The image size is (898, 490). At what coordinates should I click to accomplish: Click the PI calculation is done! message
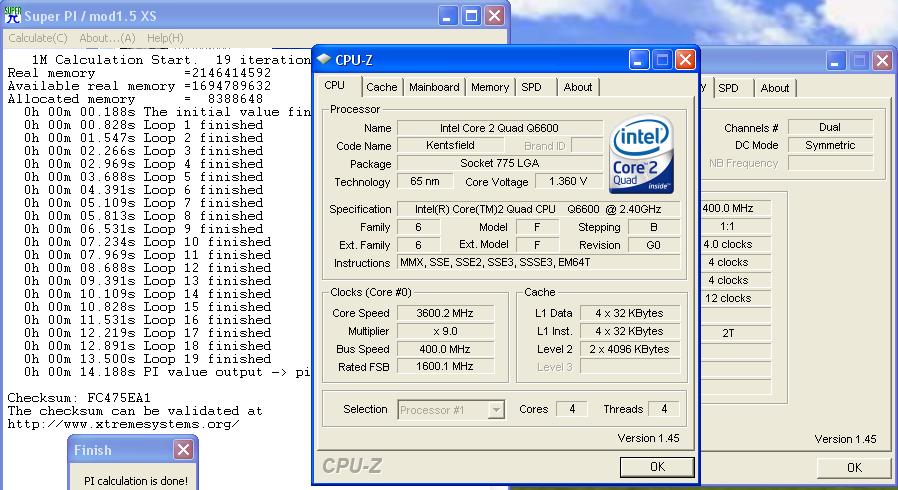tap(136, 481)
